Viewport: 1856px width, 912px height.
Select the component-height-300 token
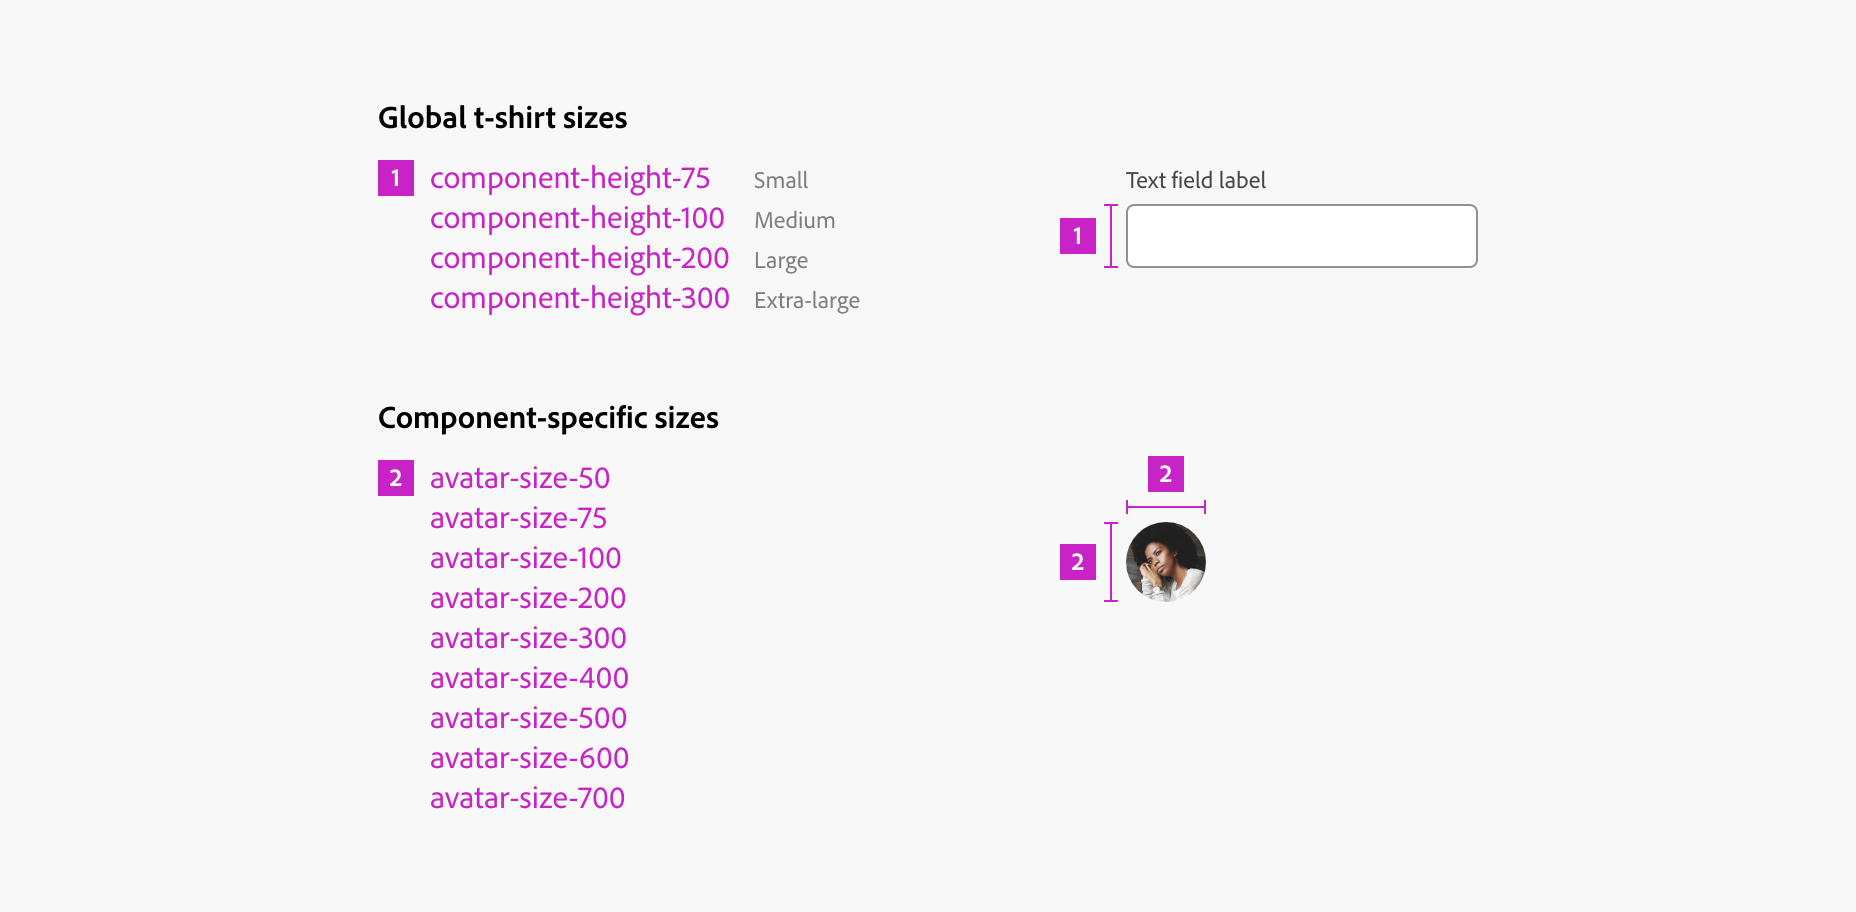[579, 298]
